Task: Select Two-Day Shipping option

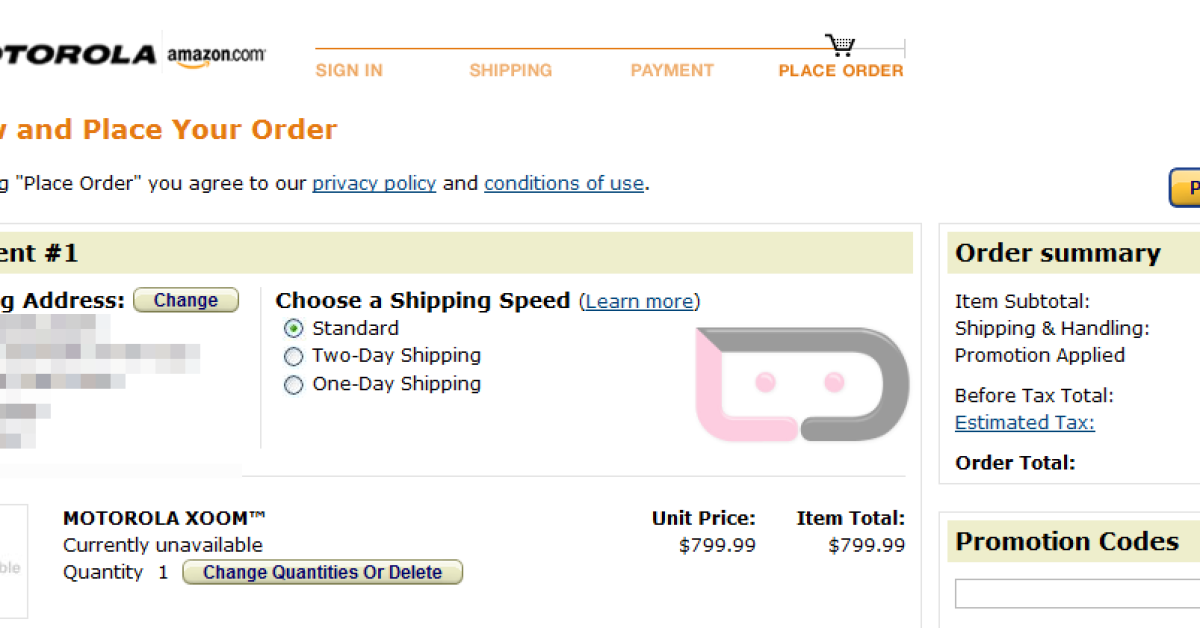Action: (293, 356)
